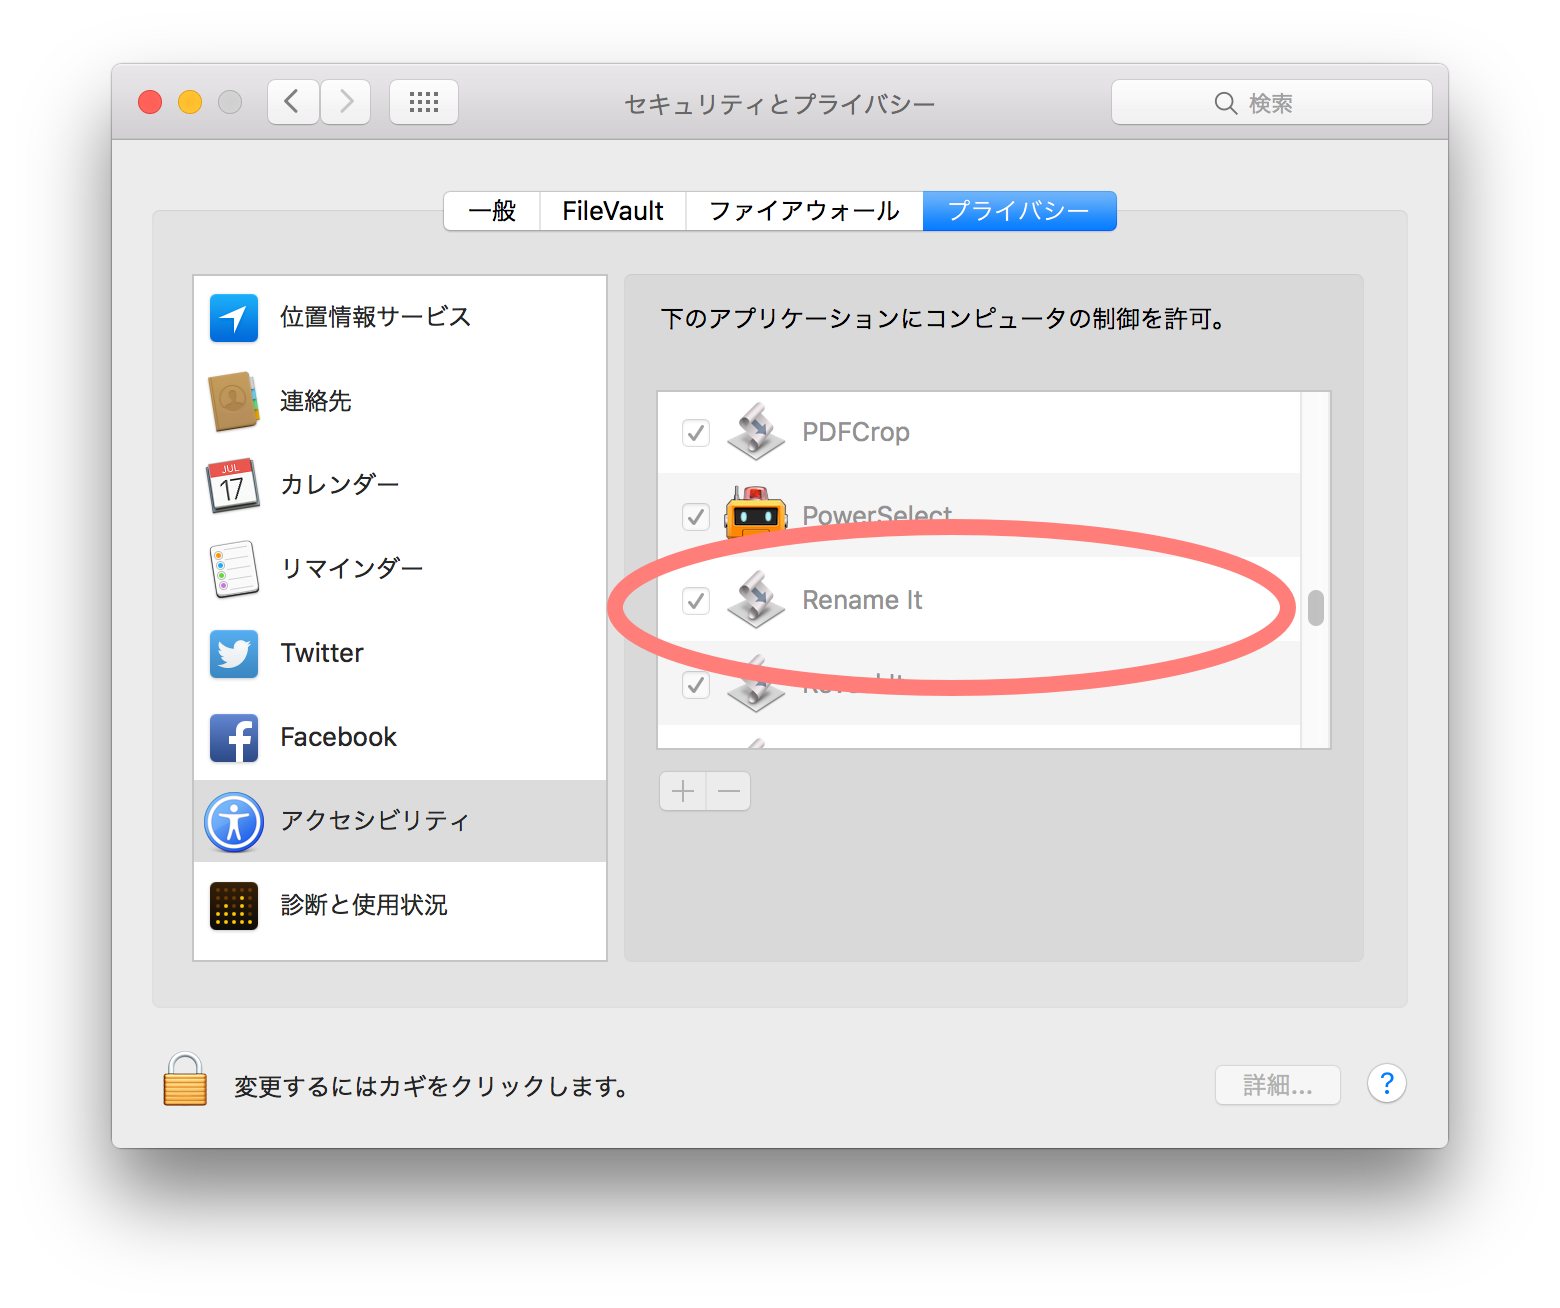Select the Accessibility icon in sidebar
Image resolution: width=1560 pixels, height=1308 pixels.
tap(234, 822)
